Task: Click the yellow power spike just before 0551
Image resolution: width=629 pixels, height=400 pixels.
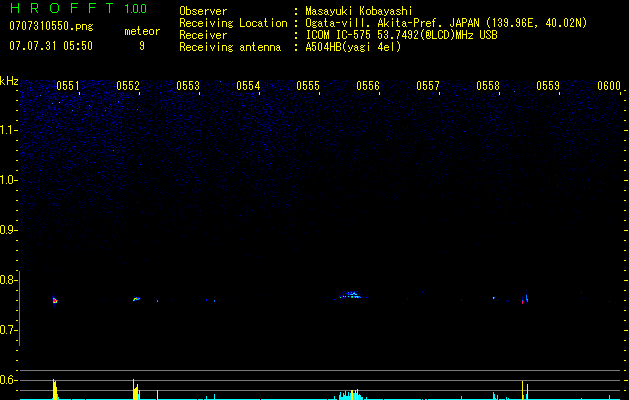Action: pos(55,389)
